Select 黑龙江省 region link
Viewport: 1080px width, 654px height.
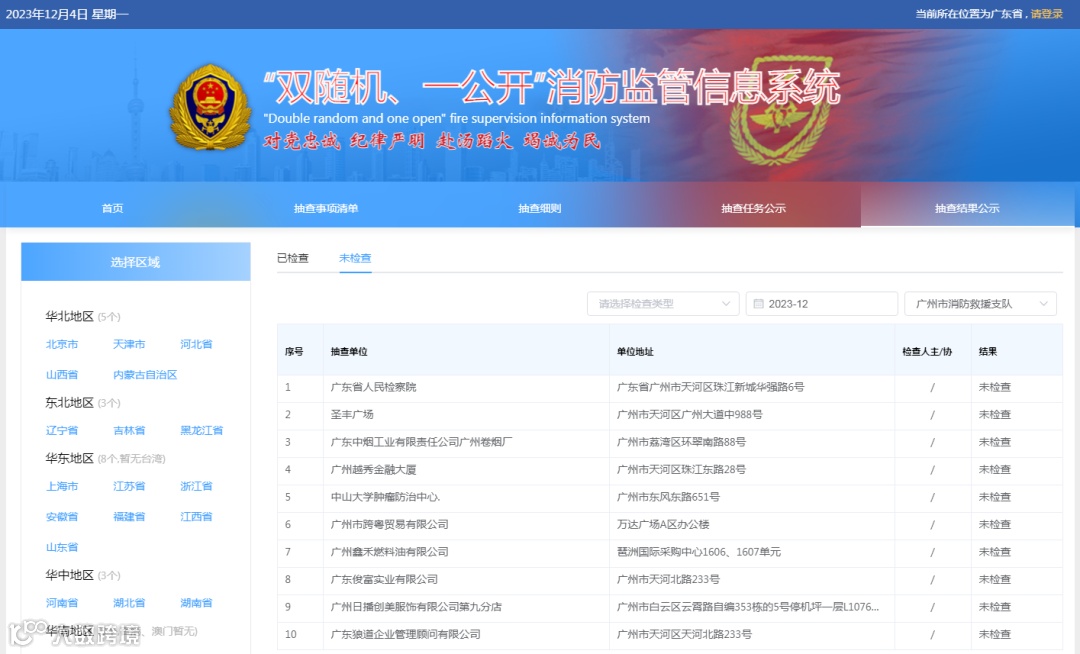click(202, 430)
